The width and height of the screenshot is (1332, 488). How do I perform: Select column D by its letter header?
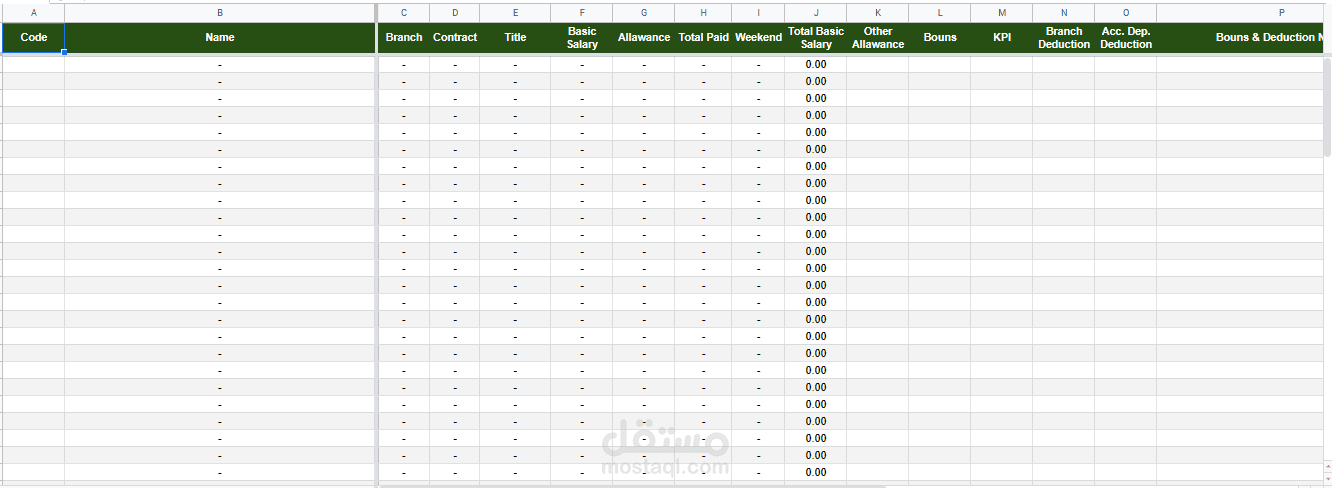coord(455,13)
